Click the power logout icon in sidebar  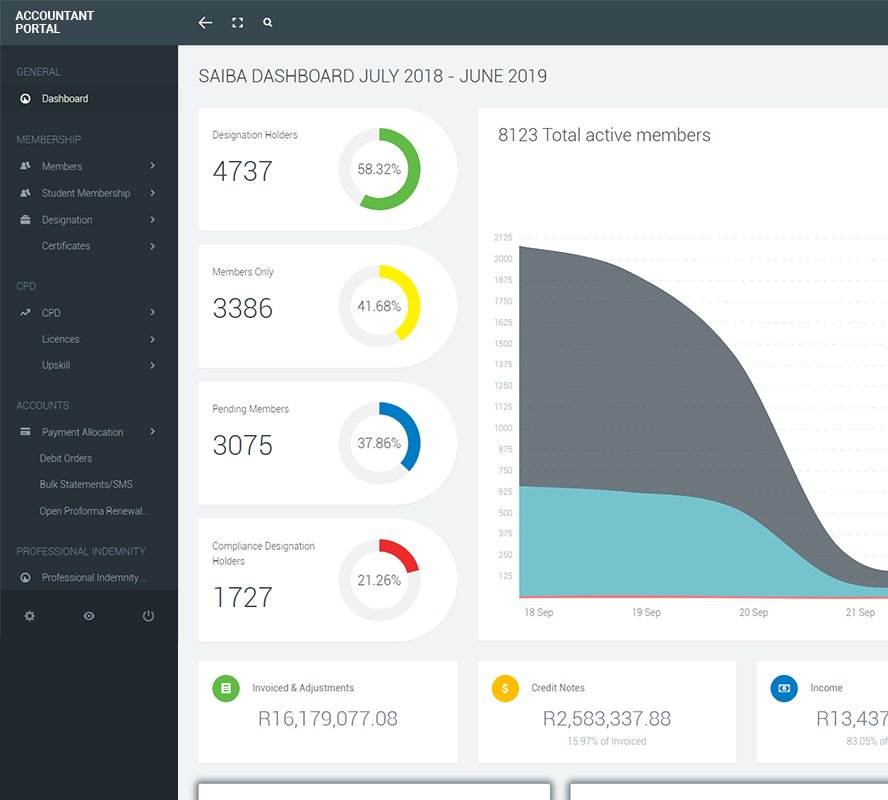[148, 616]
